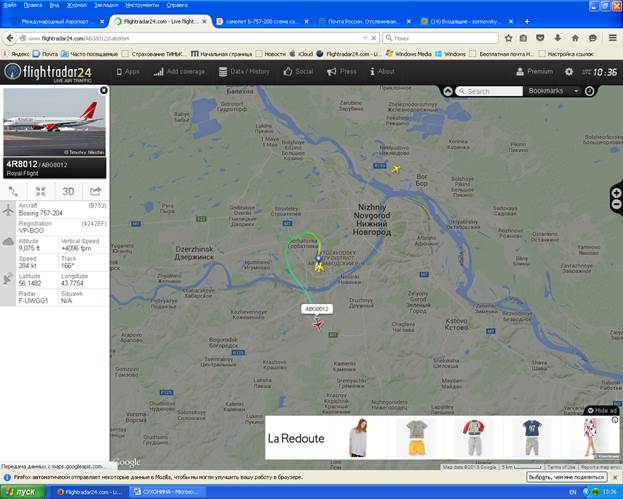Open the Firefox chat bubble icon
623x499 pixels.
click(x=593, y=38)
